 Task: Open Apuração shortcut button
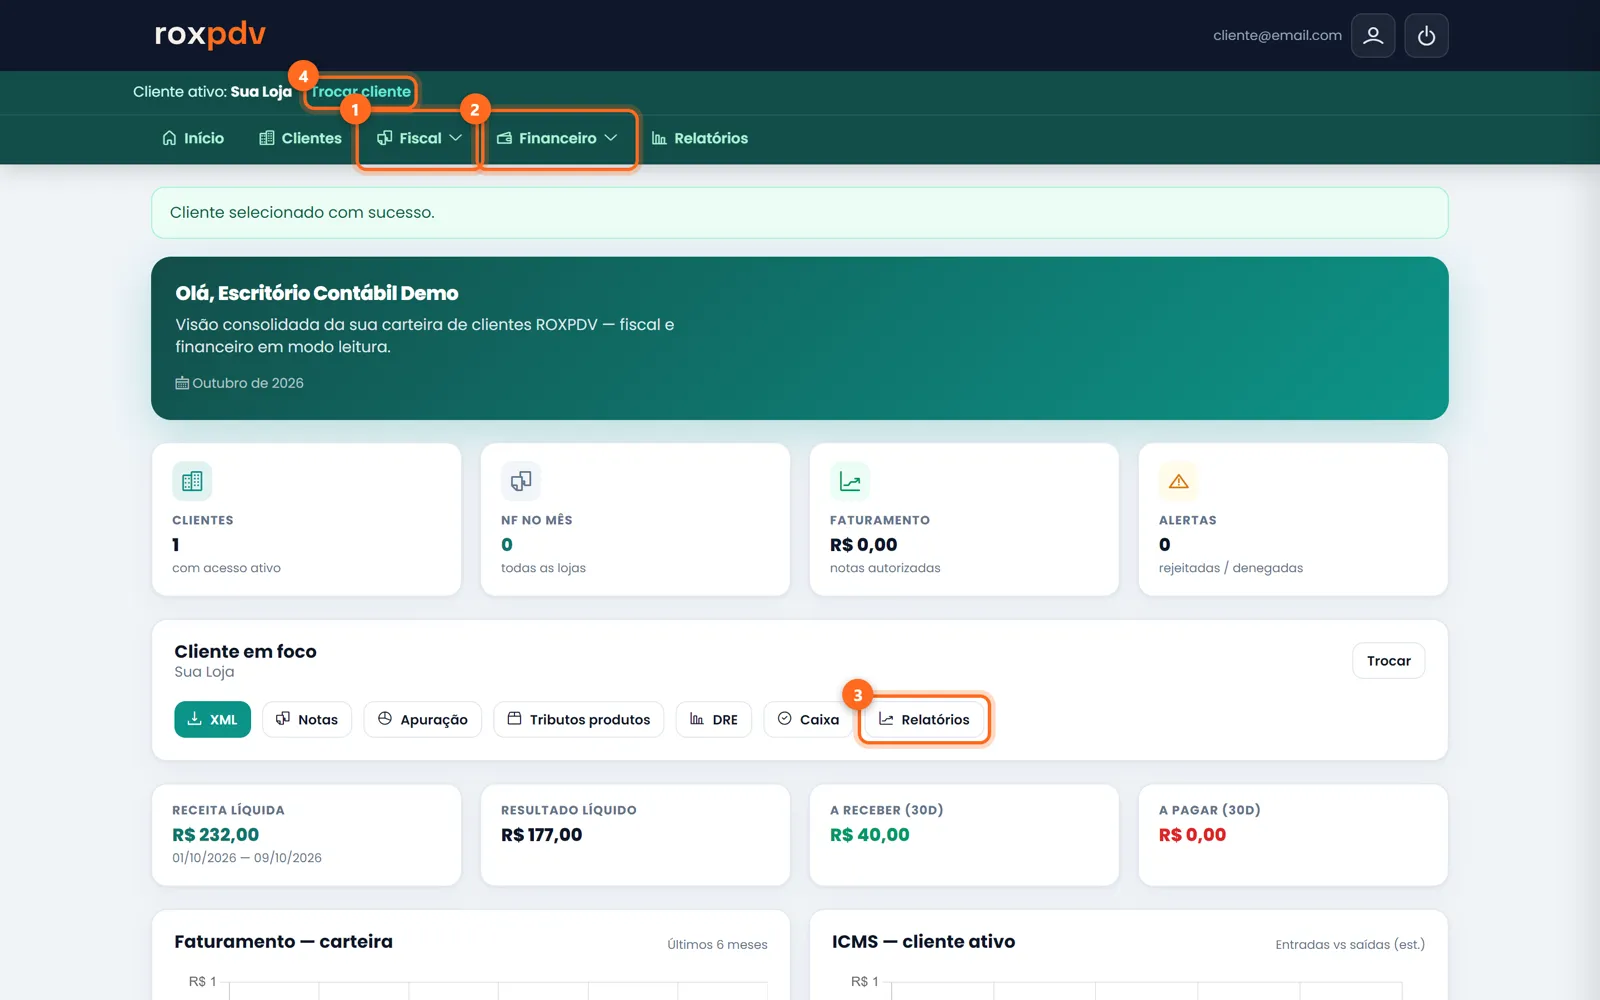point(423,719)
